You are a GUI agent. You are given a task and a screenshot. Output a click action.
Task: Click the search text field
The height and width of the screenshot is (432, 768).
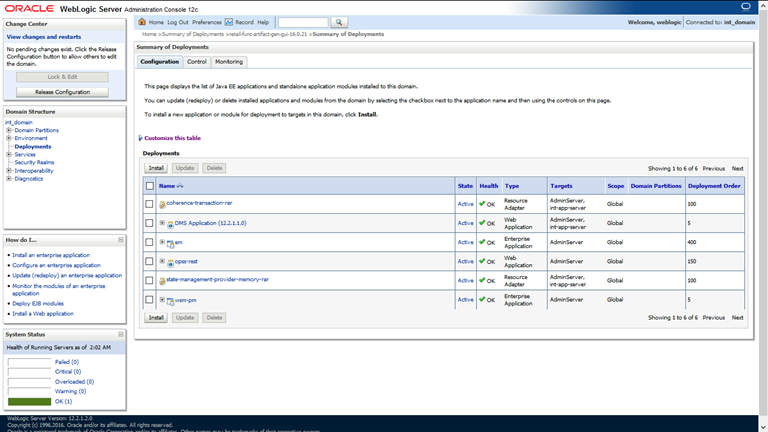[x=303, y=22]
